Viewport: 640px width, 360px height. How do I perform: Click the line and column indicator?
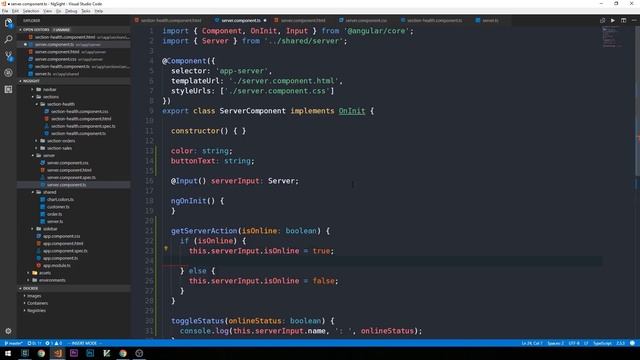[532, 343]
